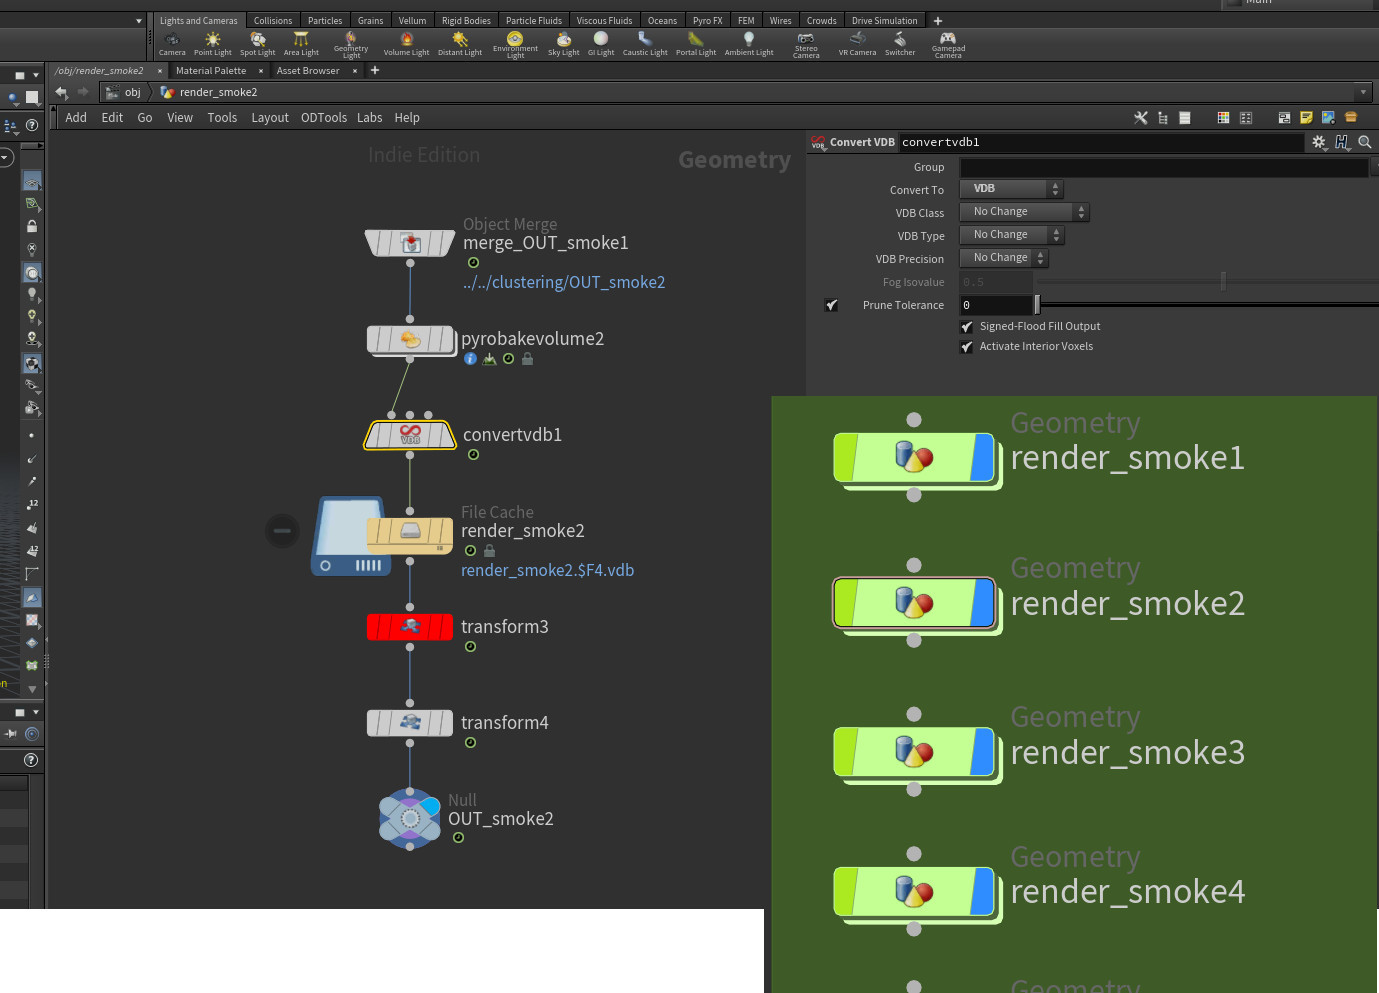Add a new pane tab
The width and height of the screenshot is (1379, 993).
(x=375, y=70)
